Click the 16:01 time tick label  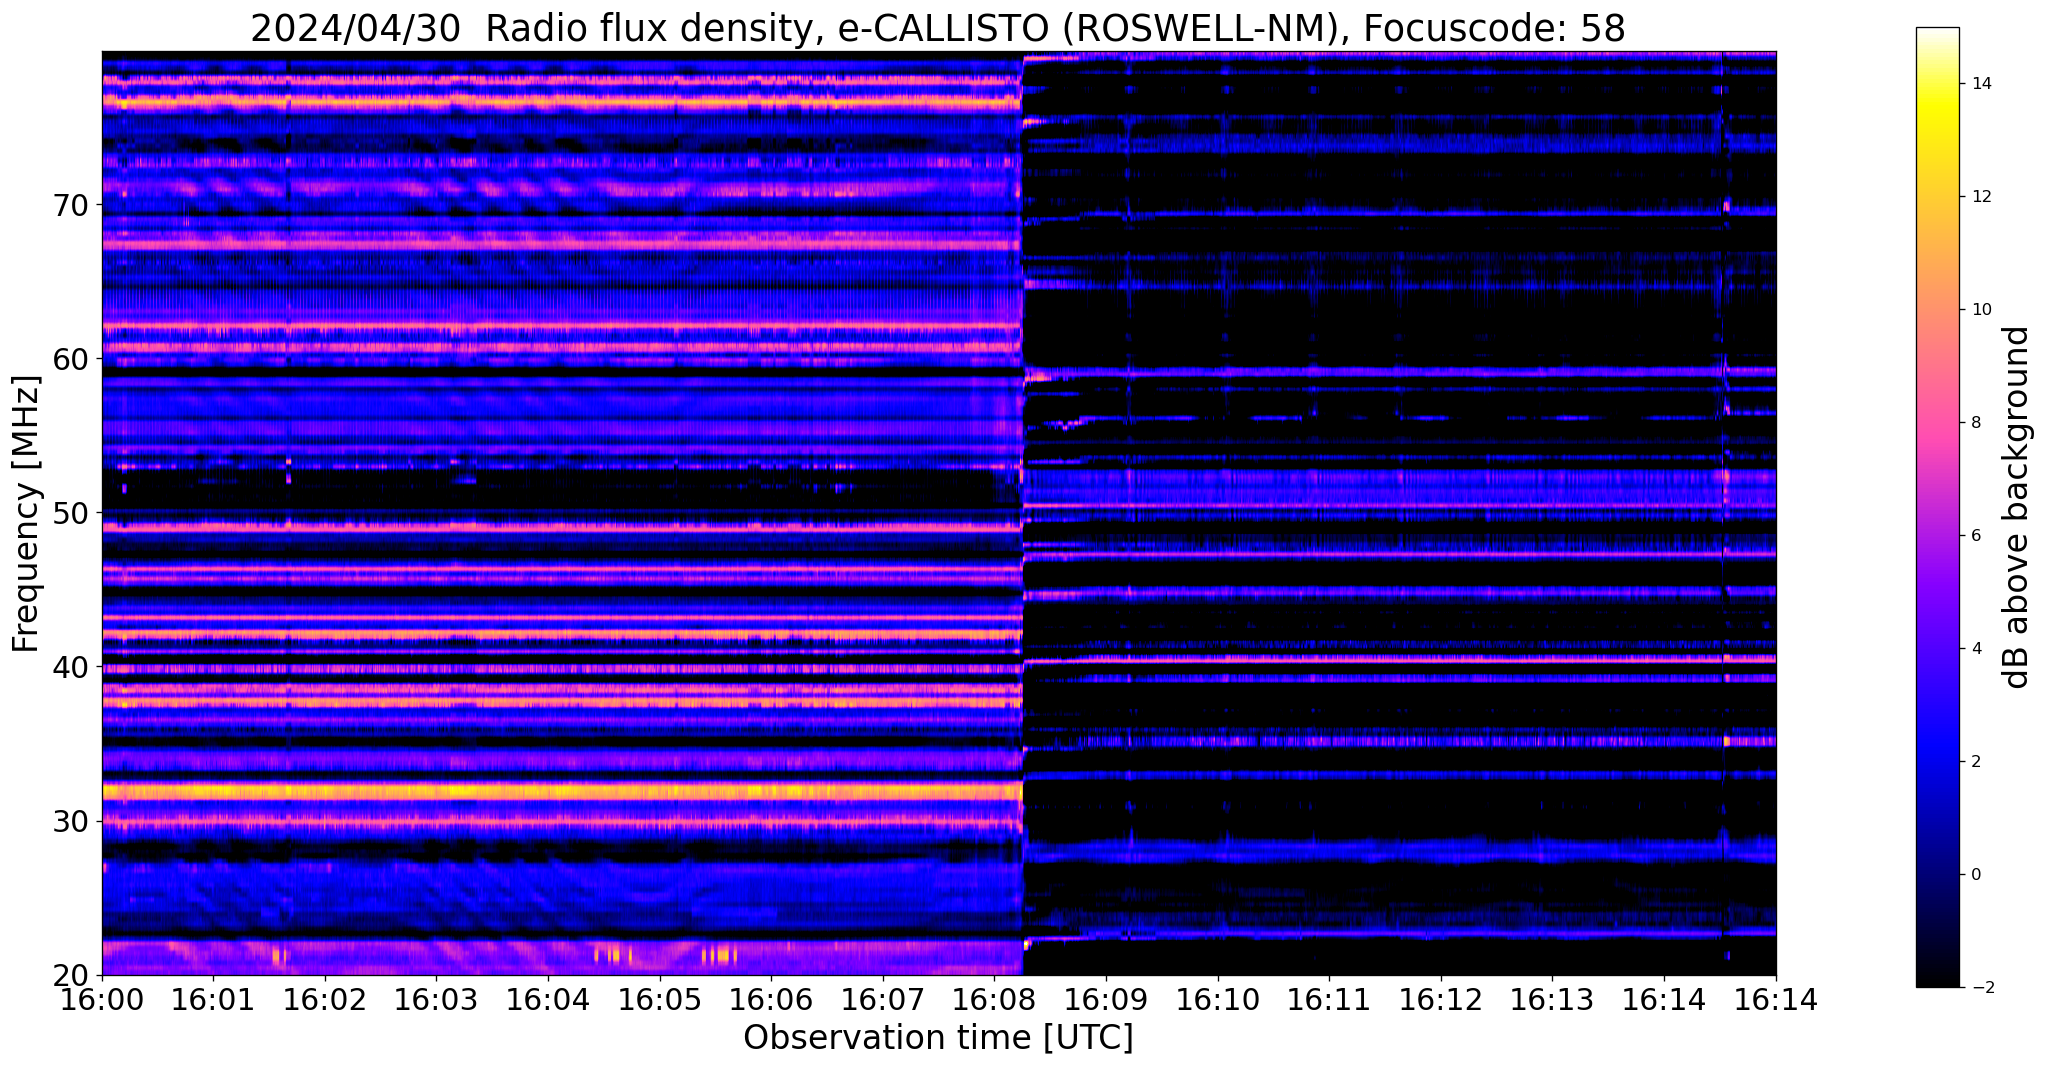tap(212, 999)
